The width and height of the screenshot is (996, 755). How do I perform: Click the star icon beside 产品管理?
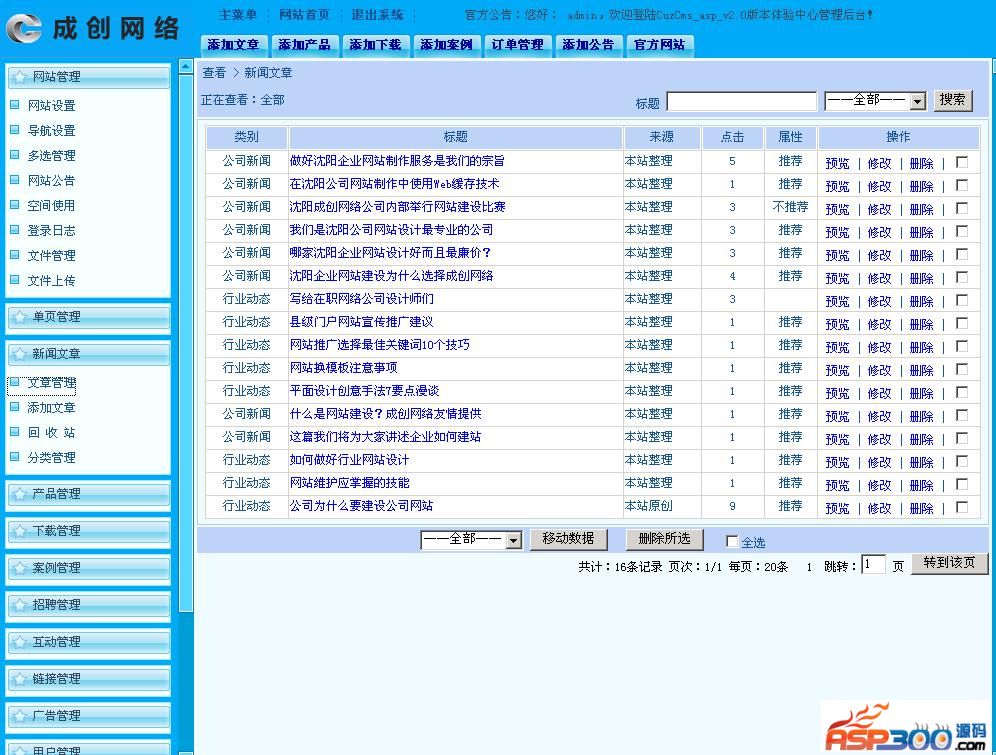tap(19, 494)
